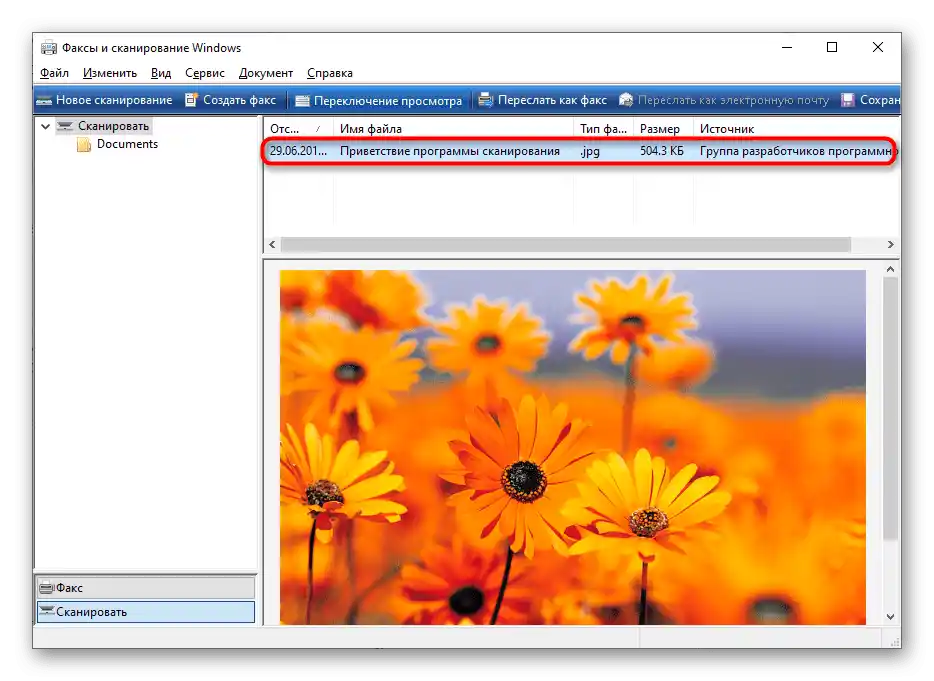This screenshot has width=934, height=681.
Task: Maximize the Факсы и сканирование window
Action: [x=832, y=48]
